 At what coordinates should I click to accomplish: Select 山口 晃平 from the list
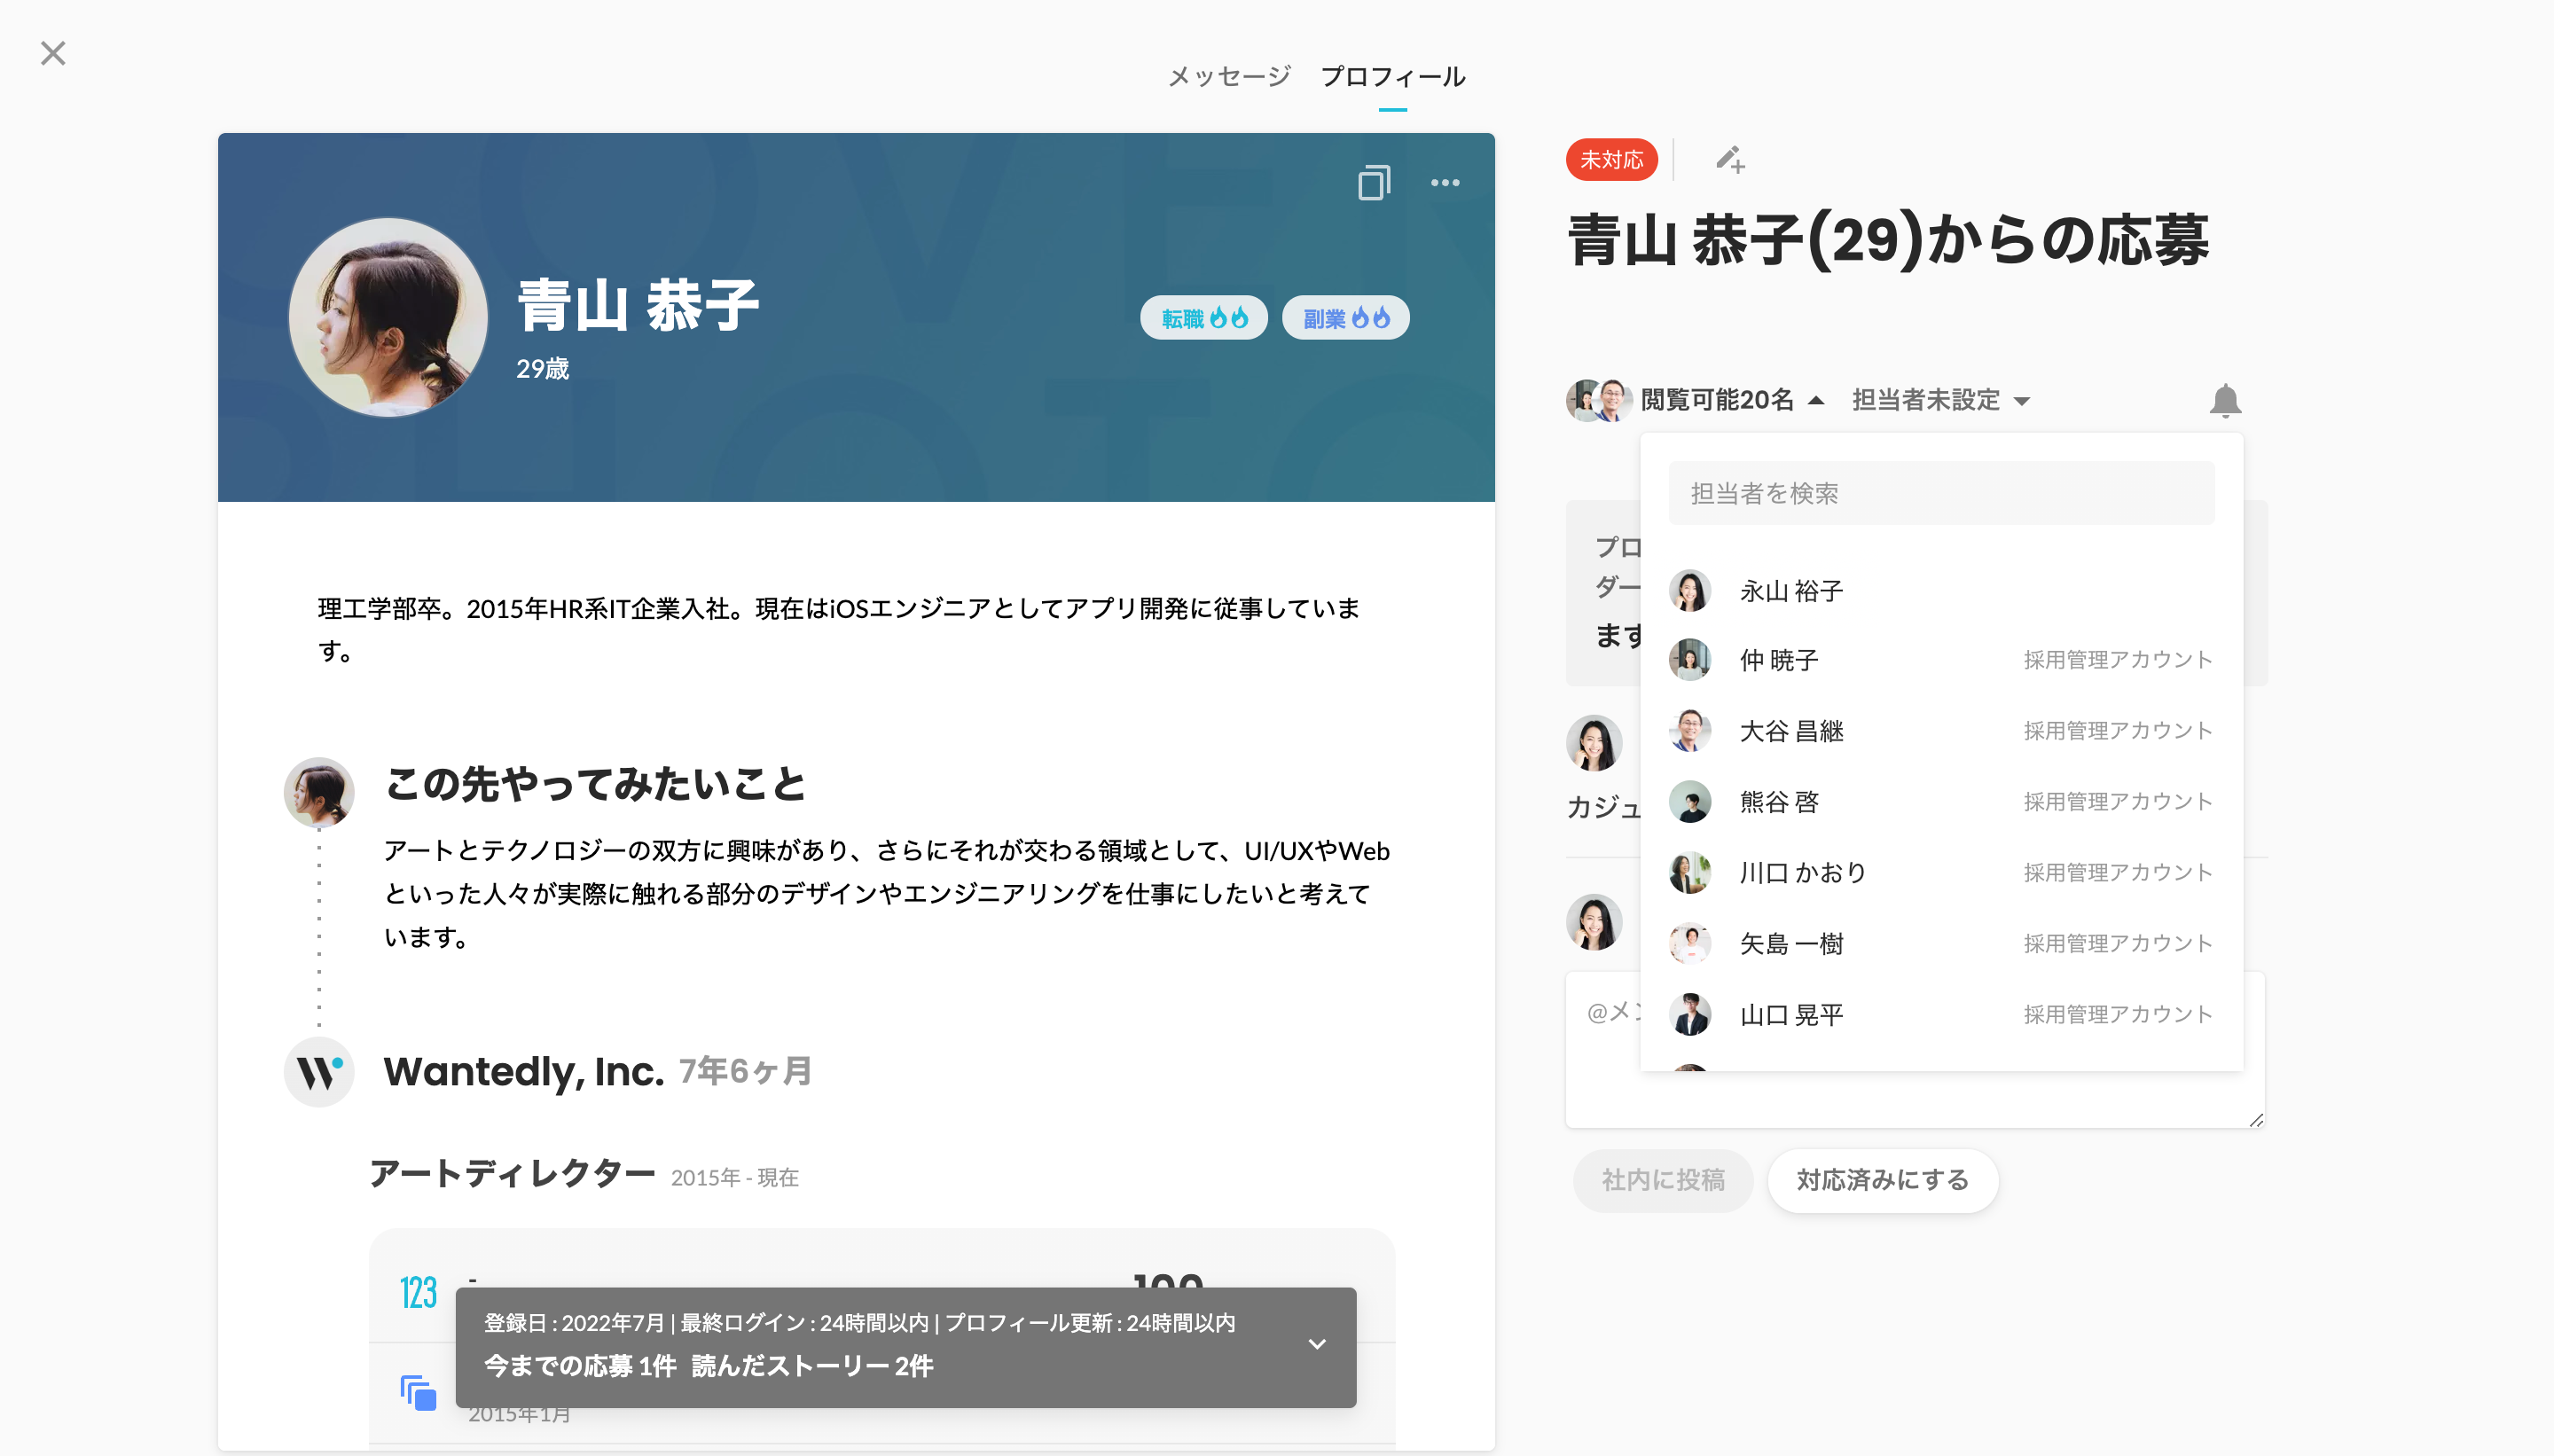point(1941,1015)
